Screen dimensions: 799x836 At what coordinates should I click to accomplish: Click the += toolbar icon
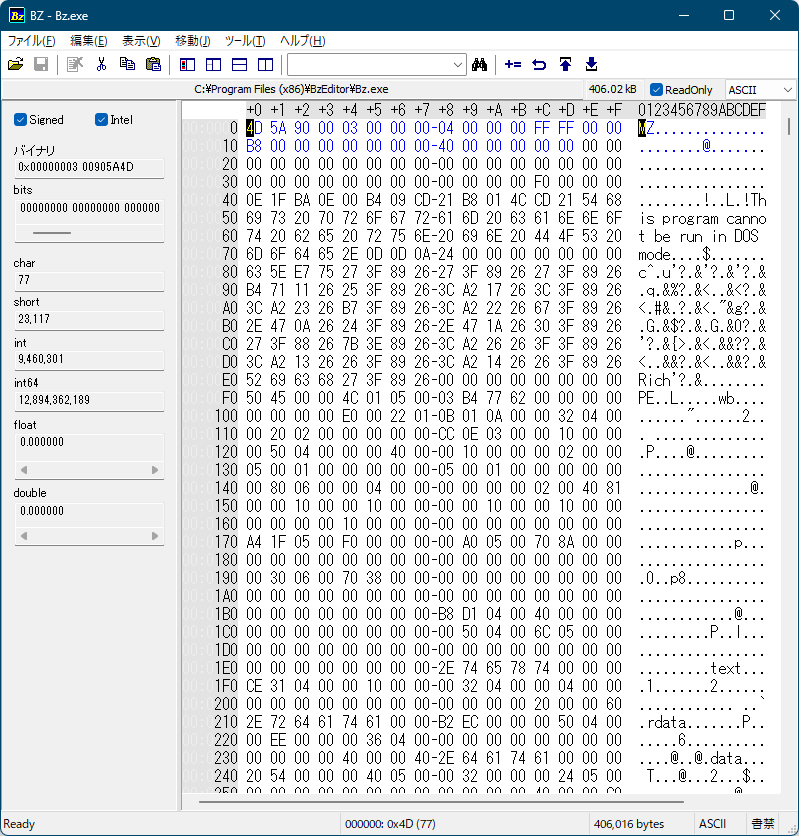tap(513, 65)
